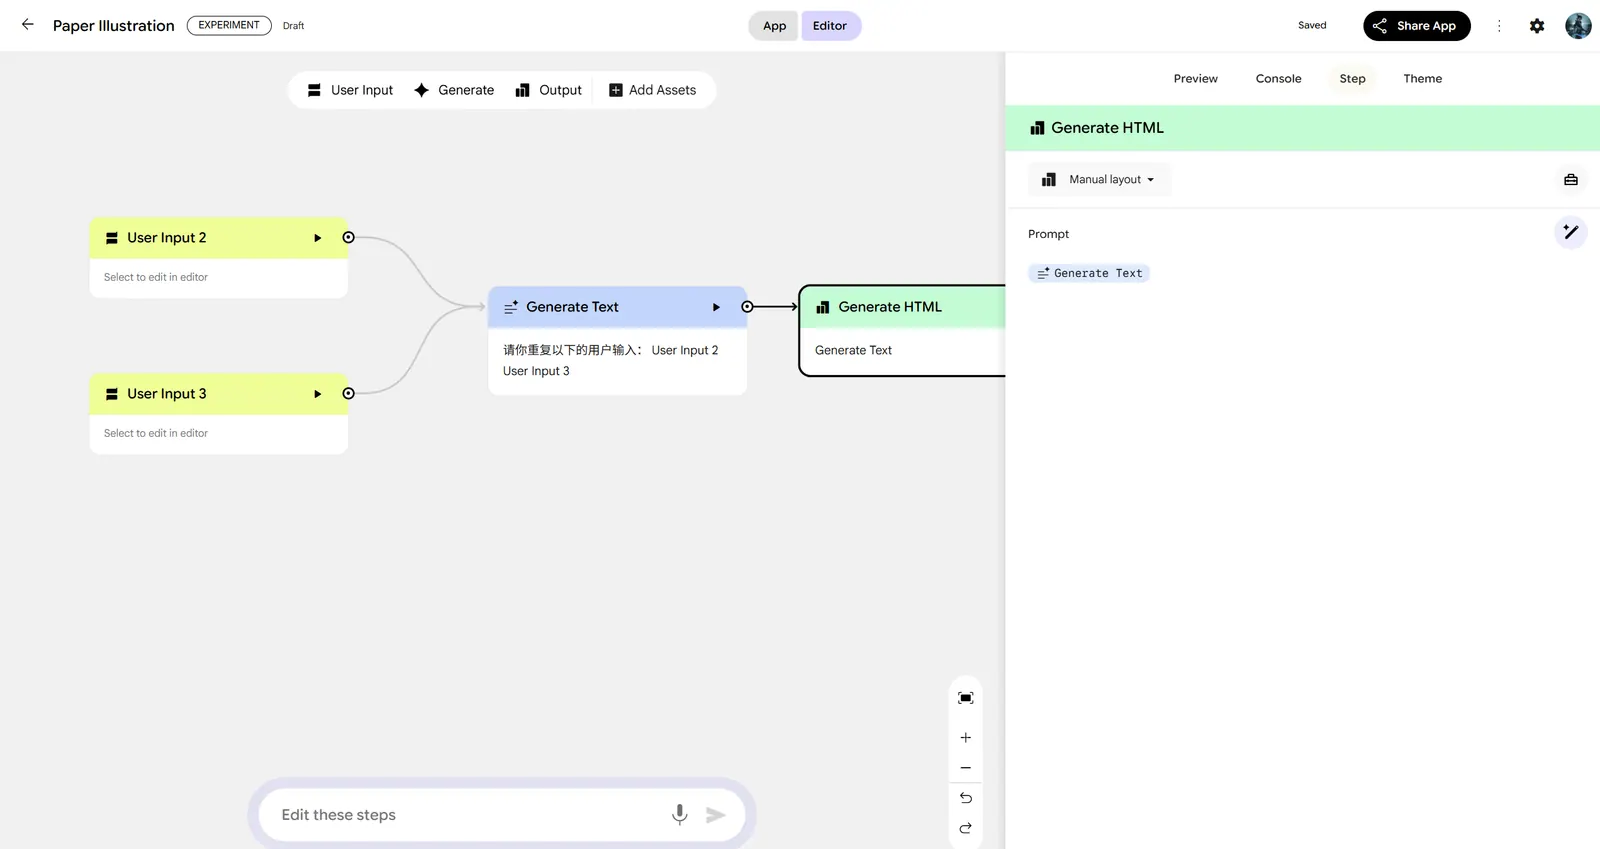
Task: Redo the canvas change
Action: click(x=965, y=828)
